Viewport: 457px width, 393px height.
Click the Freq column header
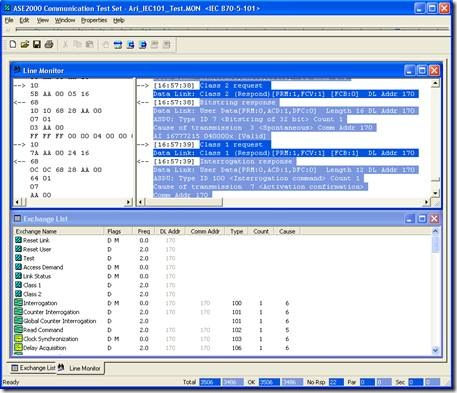(x=144, y=231)
